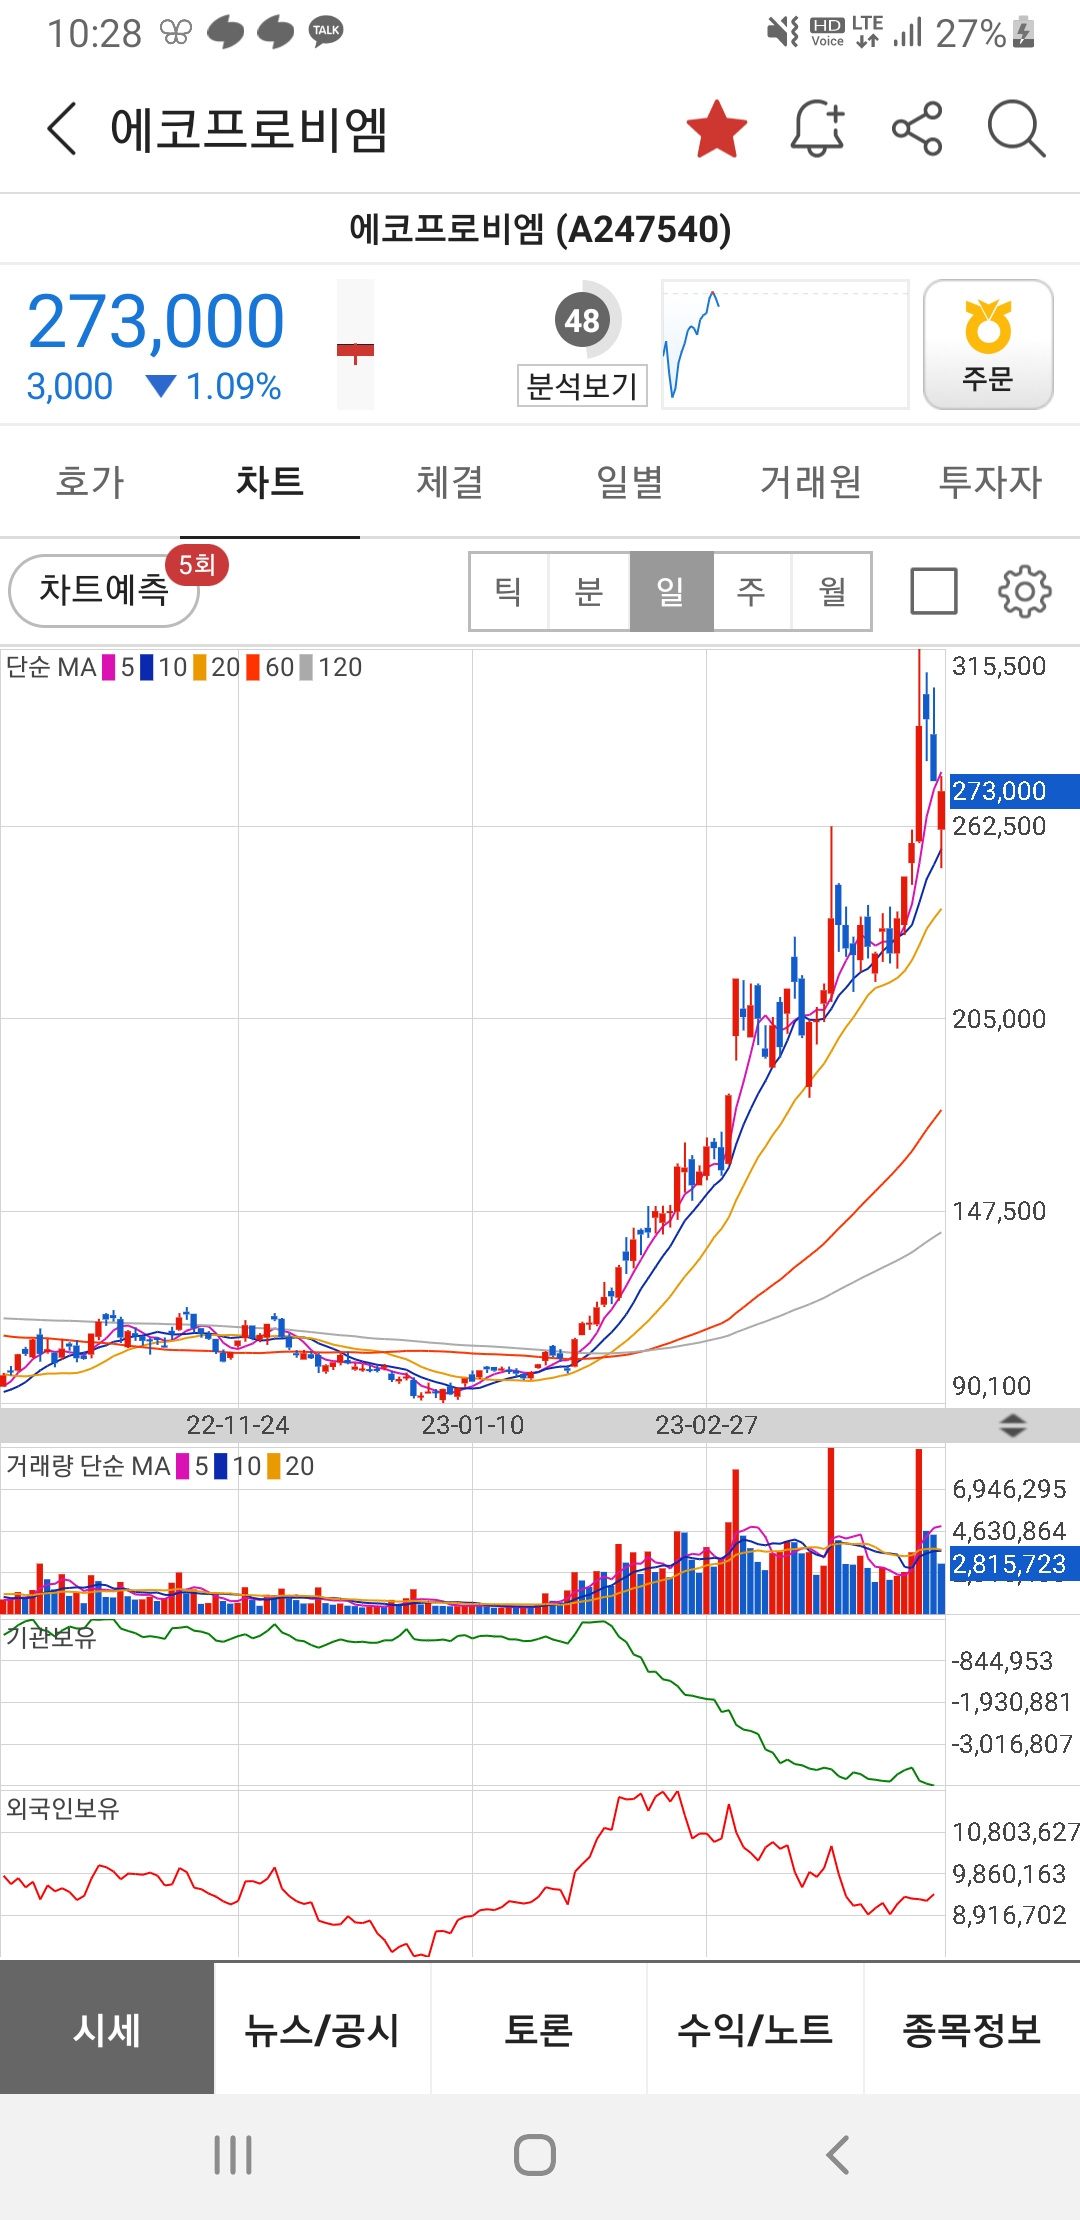Tap the red MA 60 swatch
Screen dimensions: 1080x2220
pos(253,667)
